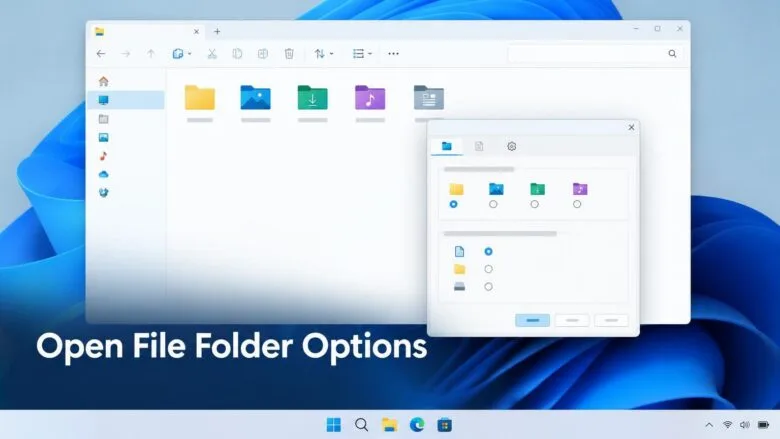Open the Pictures sidebar item

pos(103,137)
